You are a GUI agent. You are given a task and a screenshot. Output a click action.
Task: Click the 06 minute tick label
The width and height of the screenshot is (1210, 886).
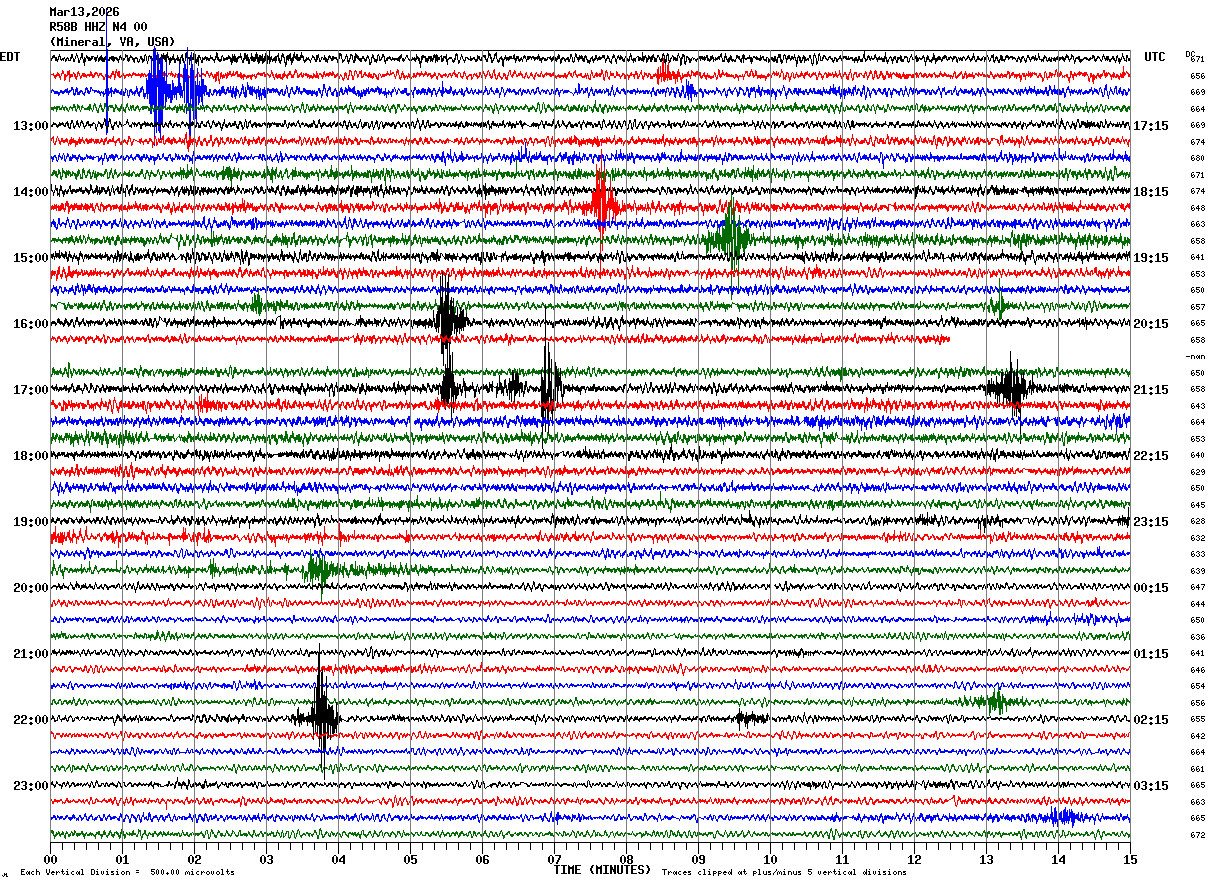(482, 859)
